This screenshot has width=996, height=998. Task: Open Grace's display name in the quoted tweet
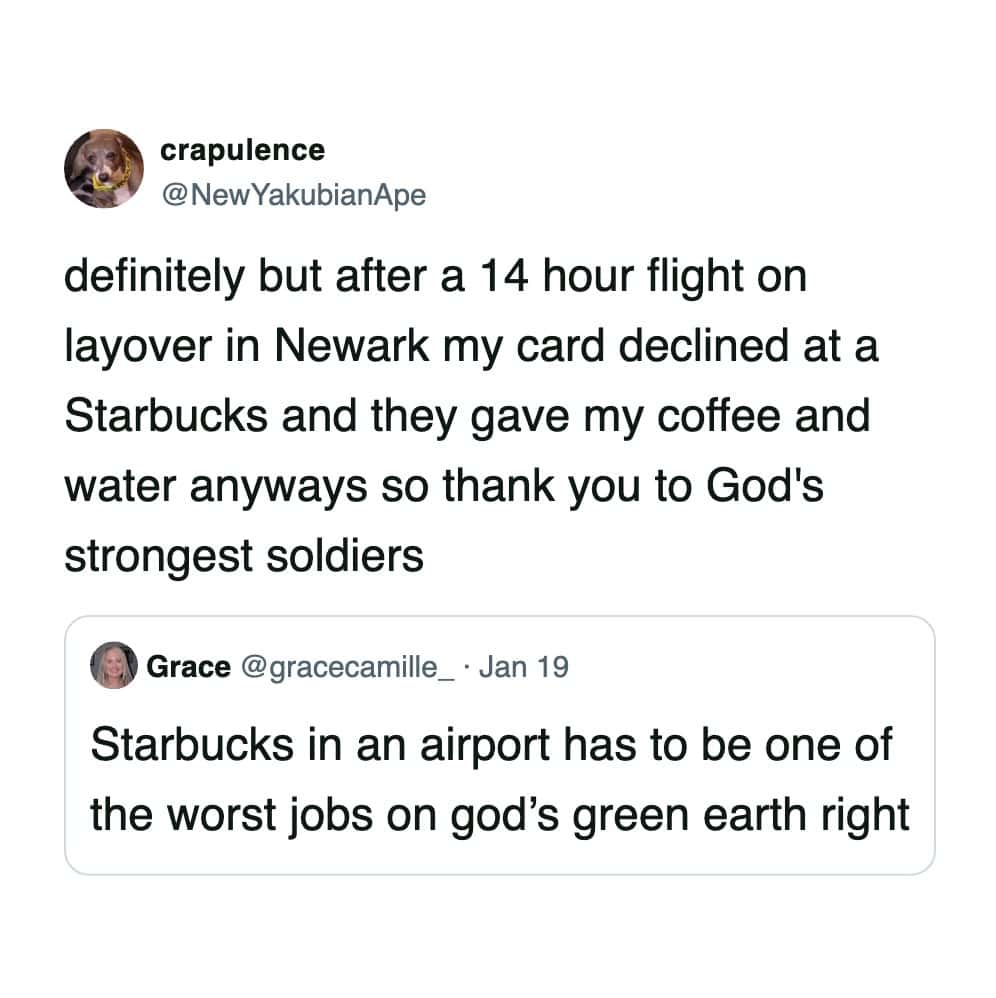pos(188,666)
